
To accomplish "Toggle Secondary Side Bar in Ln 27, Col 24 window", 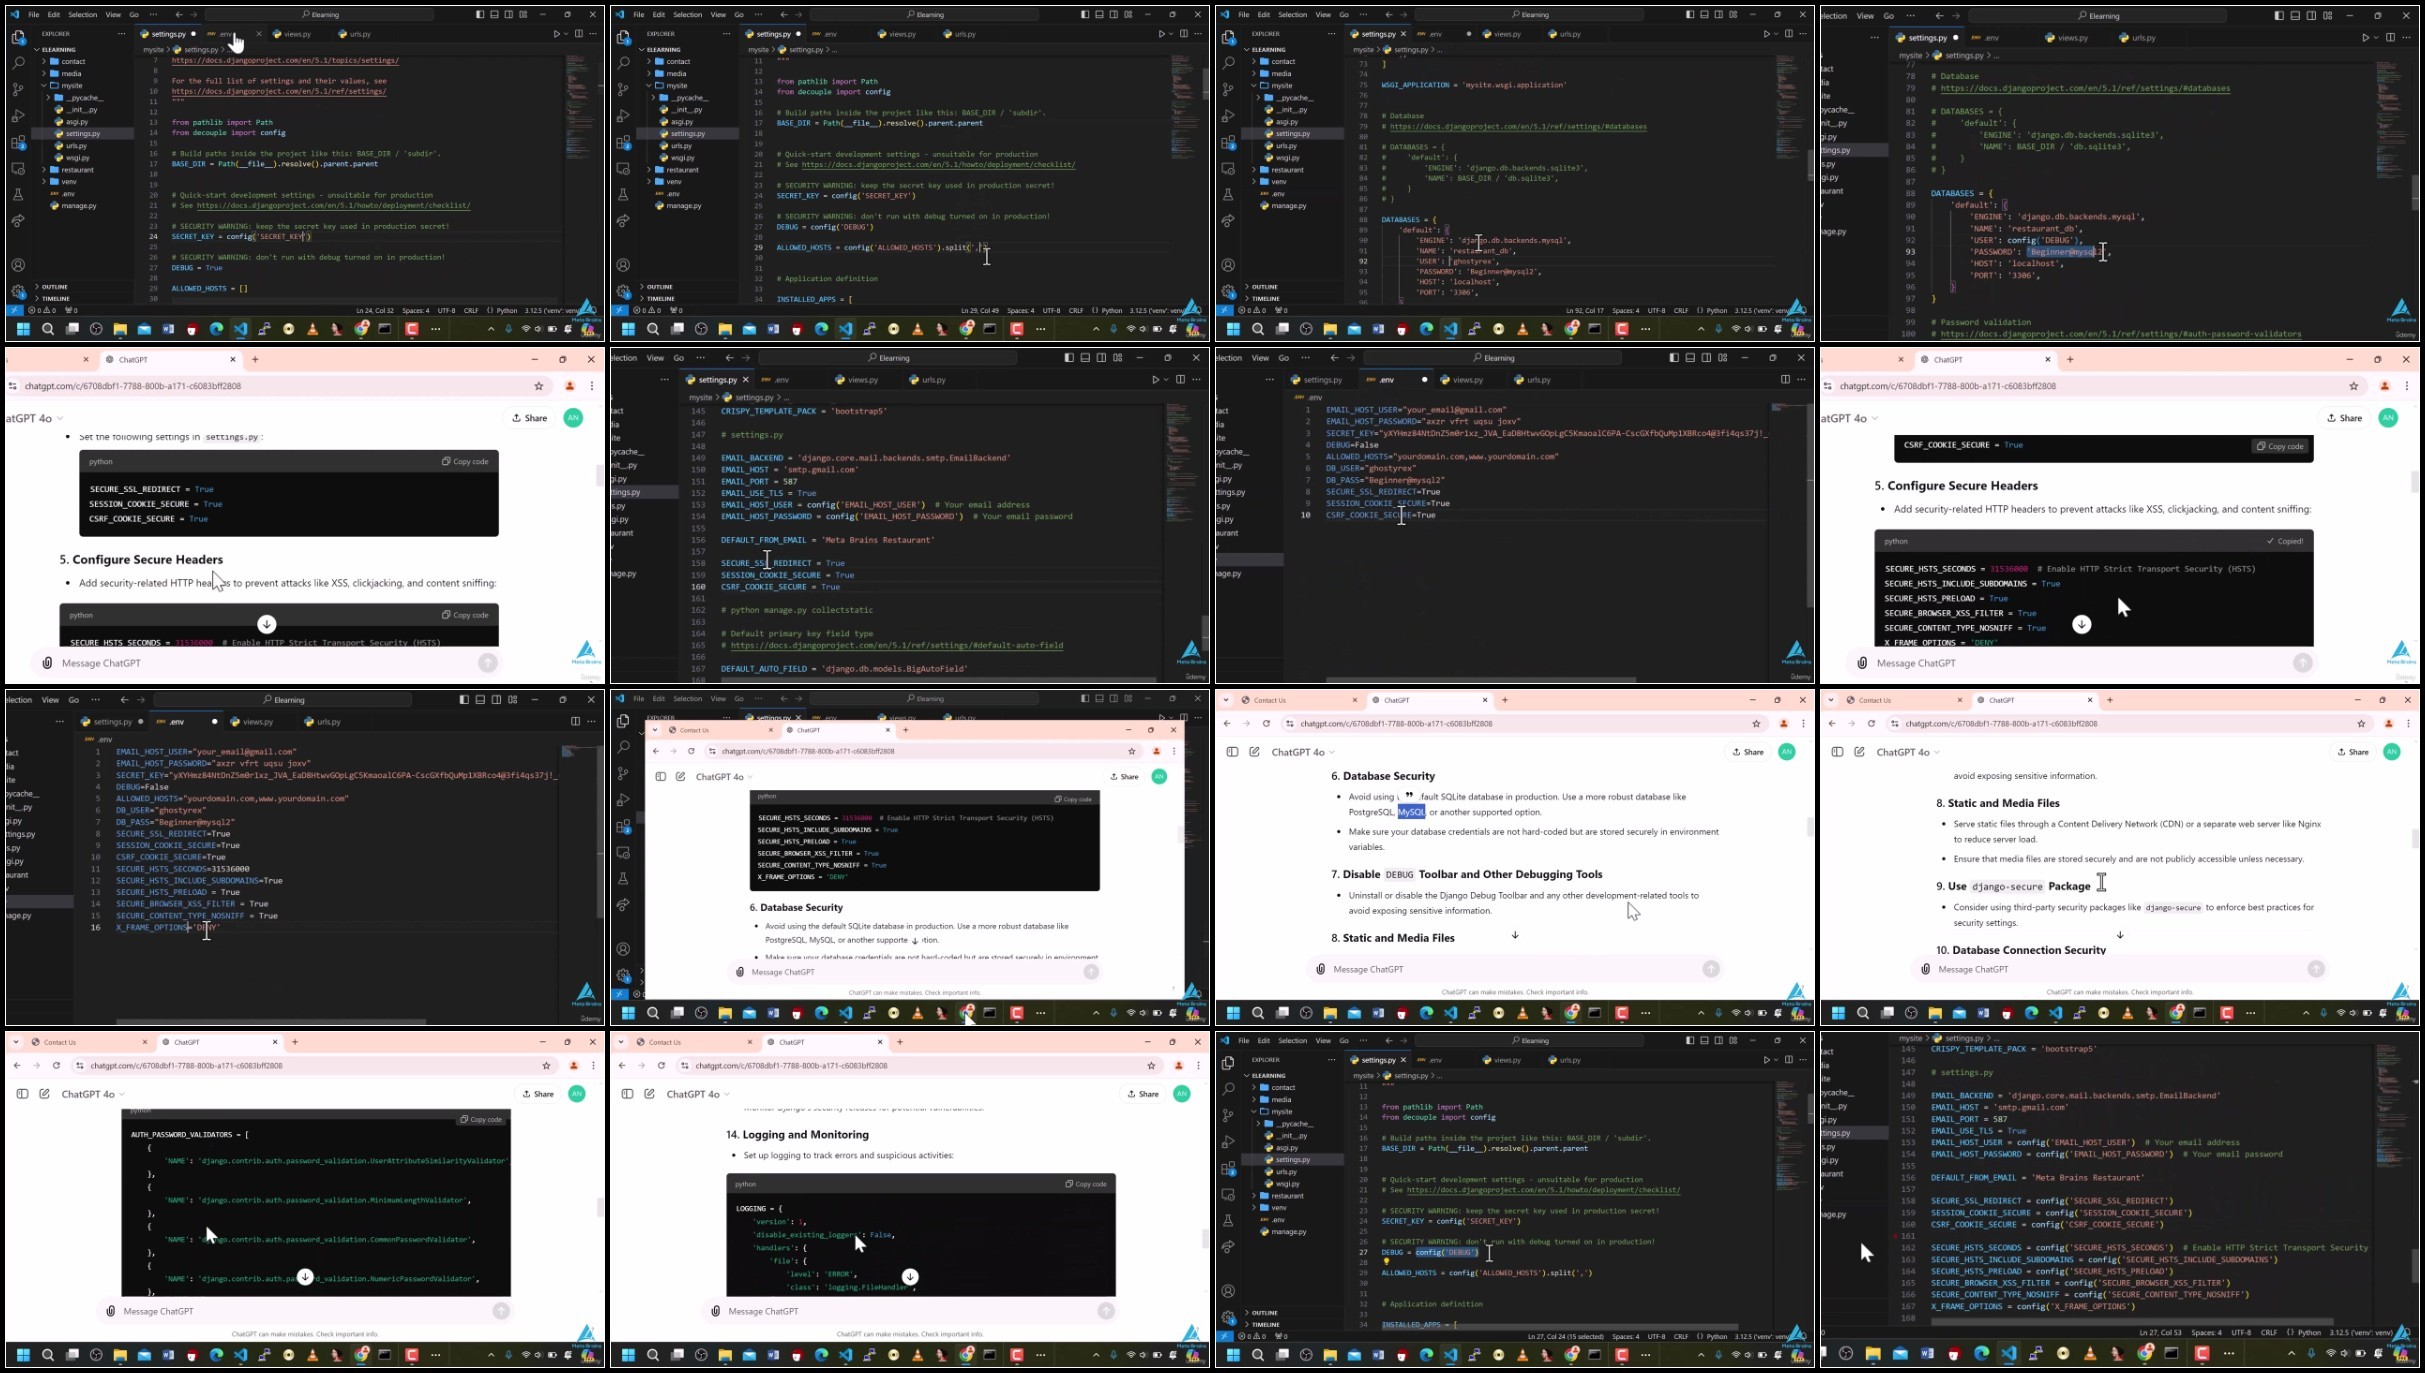I will tap(1719, 1041).
